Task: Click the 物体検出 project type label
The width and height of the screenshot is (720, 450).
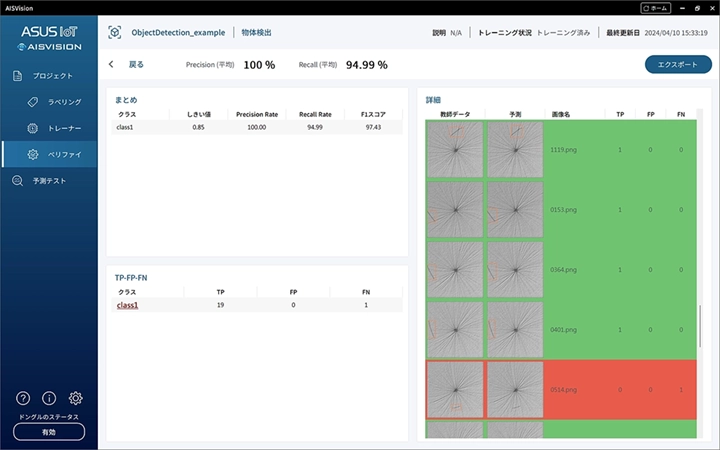Action: pyautogui.click(x=256, y=33)
